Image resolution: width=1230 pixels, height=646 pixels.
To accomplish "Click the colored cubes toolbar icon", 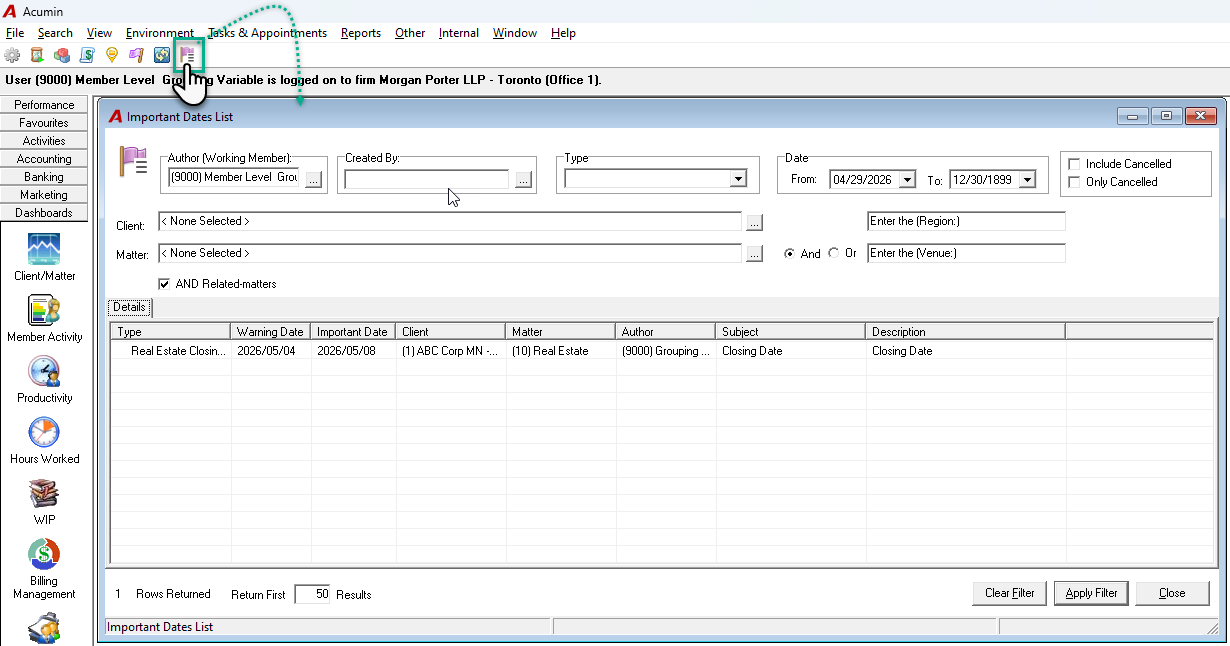I will coord(62,55).
